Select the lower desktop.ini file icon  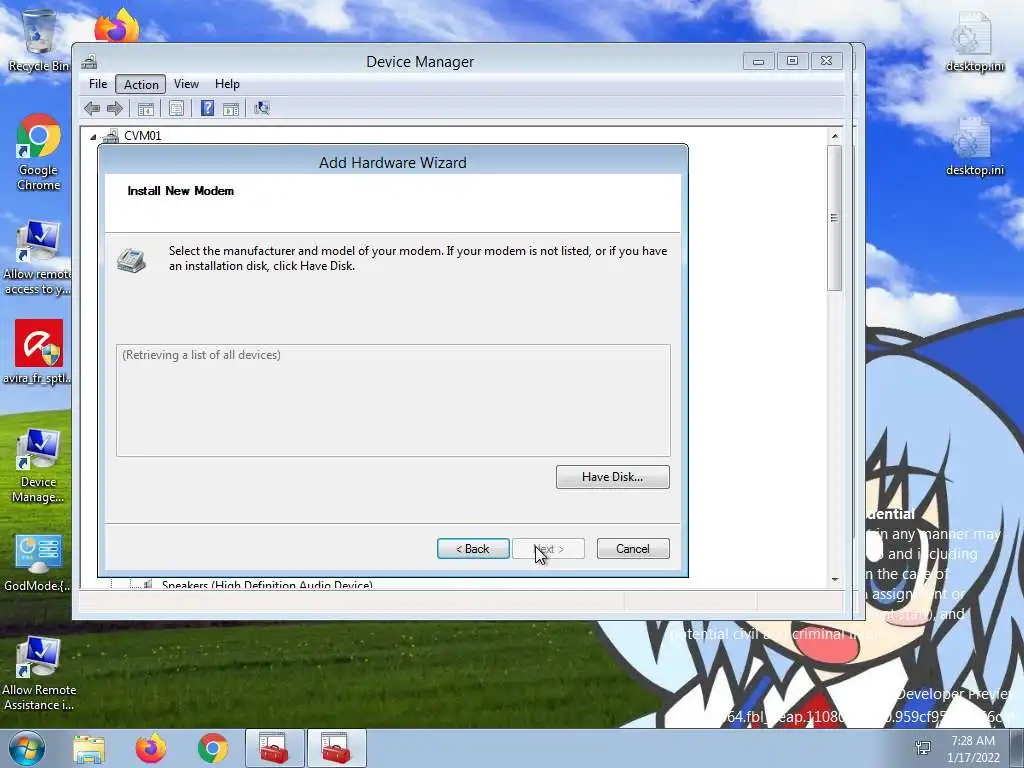(974, 147)
